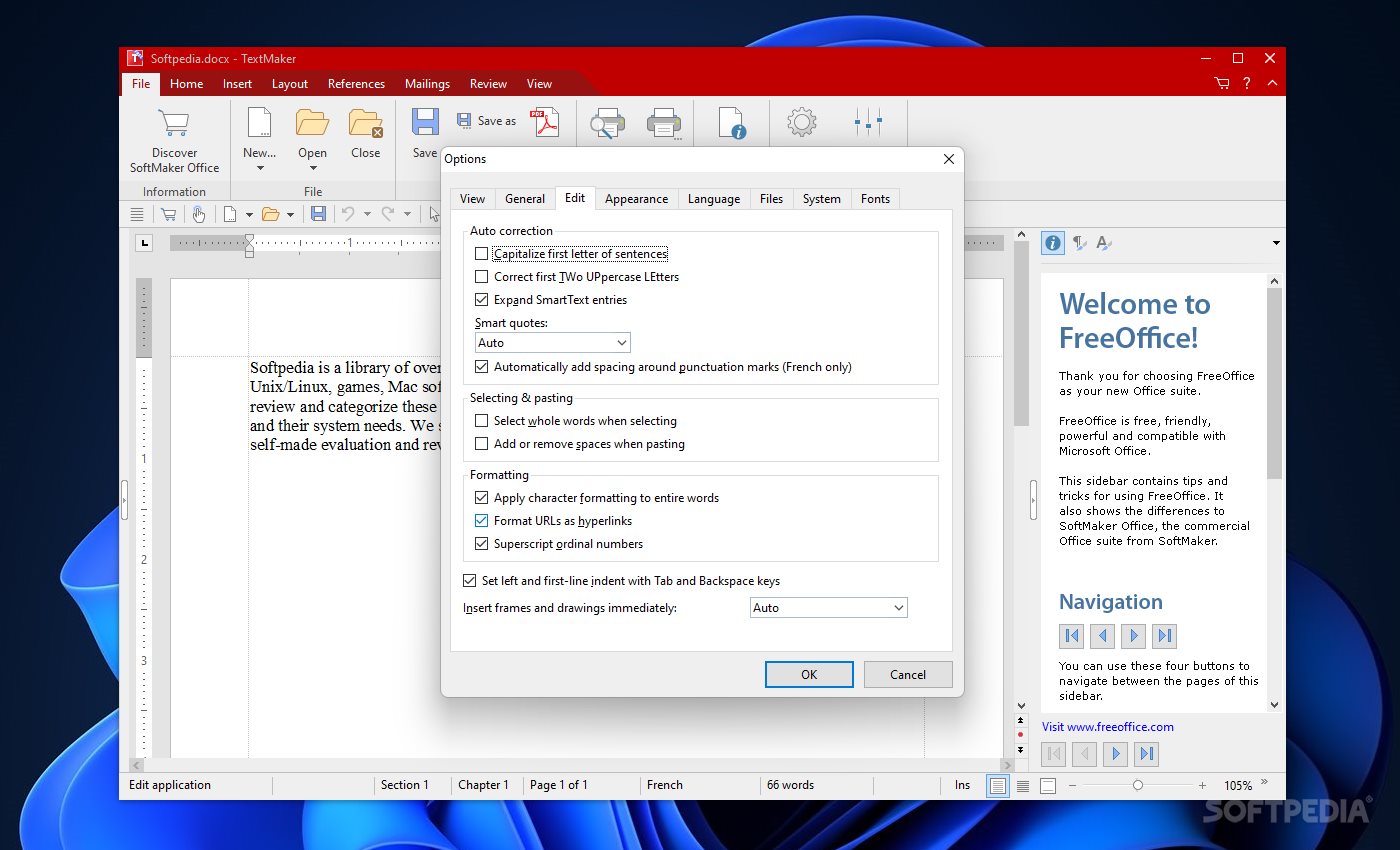Click the large Save floppy disk ribbon icon

425,123
